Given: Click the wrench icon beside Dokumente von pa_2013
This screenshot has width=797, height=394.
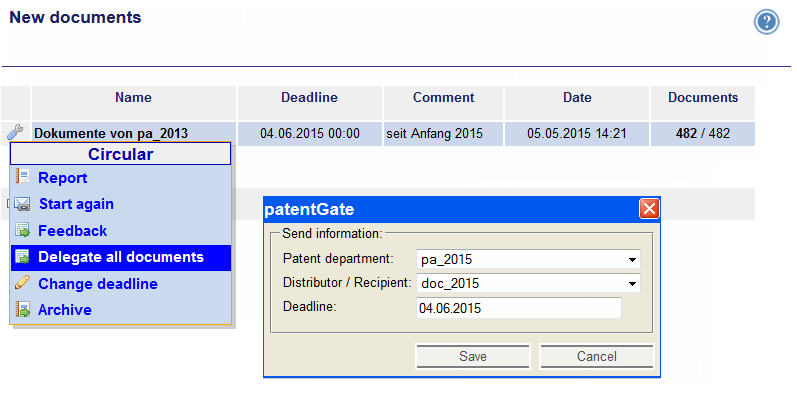Looking at the screenshot, I should coord(15,133).
